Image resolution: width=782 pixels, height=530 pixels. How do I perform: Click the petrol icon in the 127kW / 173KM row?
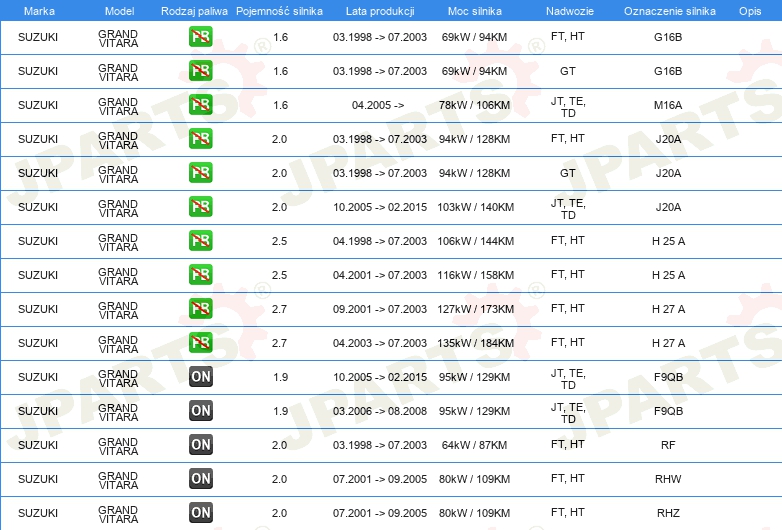[200, 308]
